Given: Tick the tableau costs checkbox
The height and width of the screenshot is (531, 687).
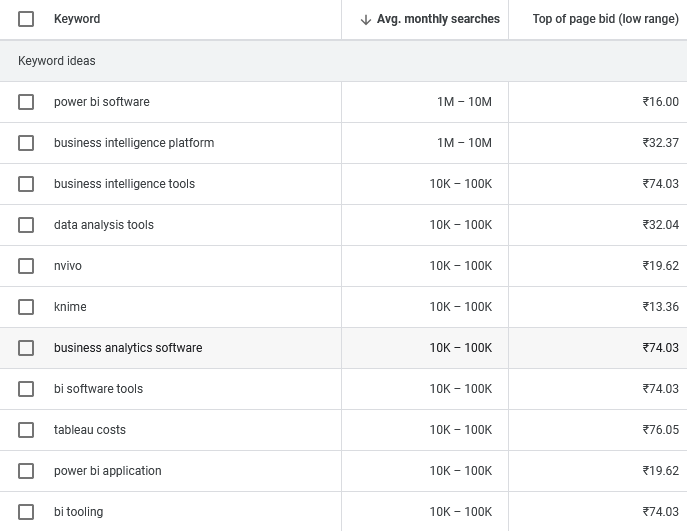Looking at the screenshot, I should (26, 430).
